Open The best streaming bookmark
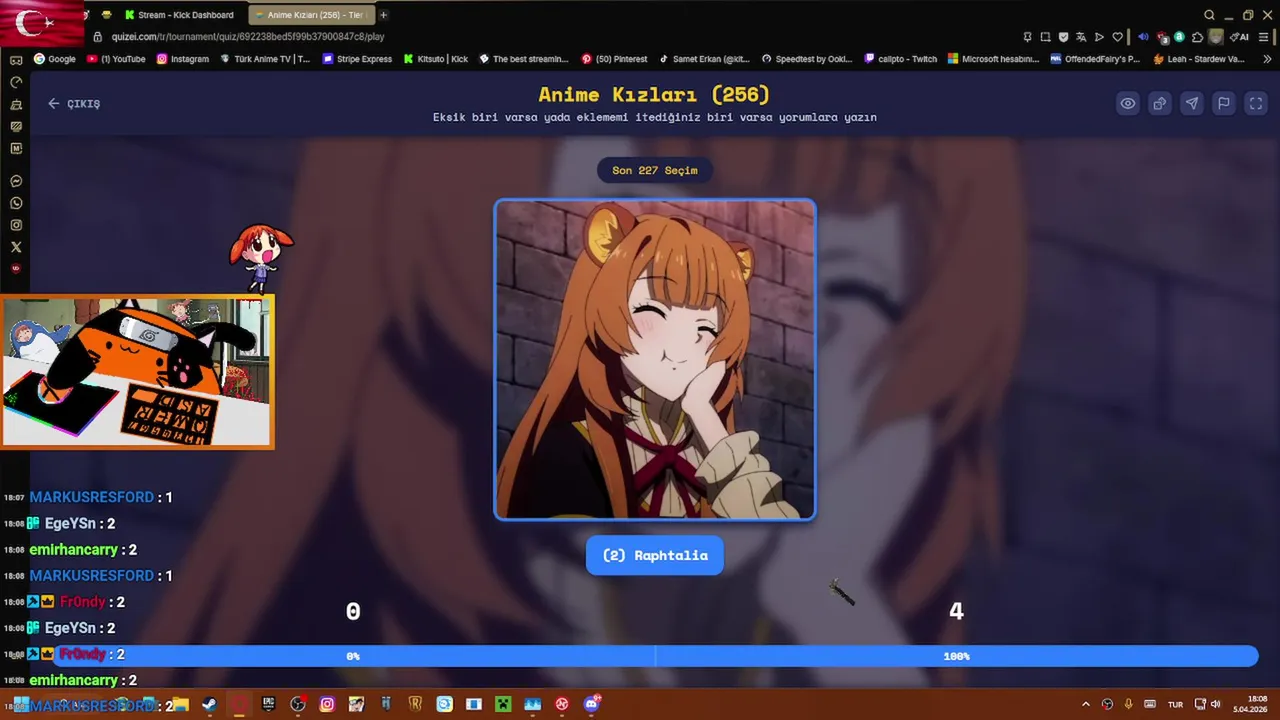Screen dimensions: 1280x720 coord(524,59)
